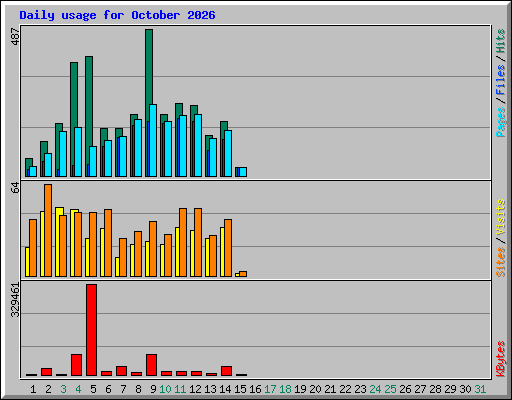Click day 5 on the x-axis
Screen dimensions: 512x400
point(93,389)
